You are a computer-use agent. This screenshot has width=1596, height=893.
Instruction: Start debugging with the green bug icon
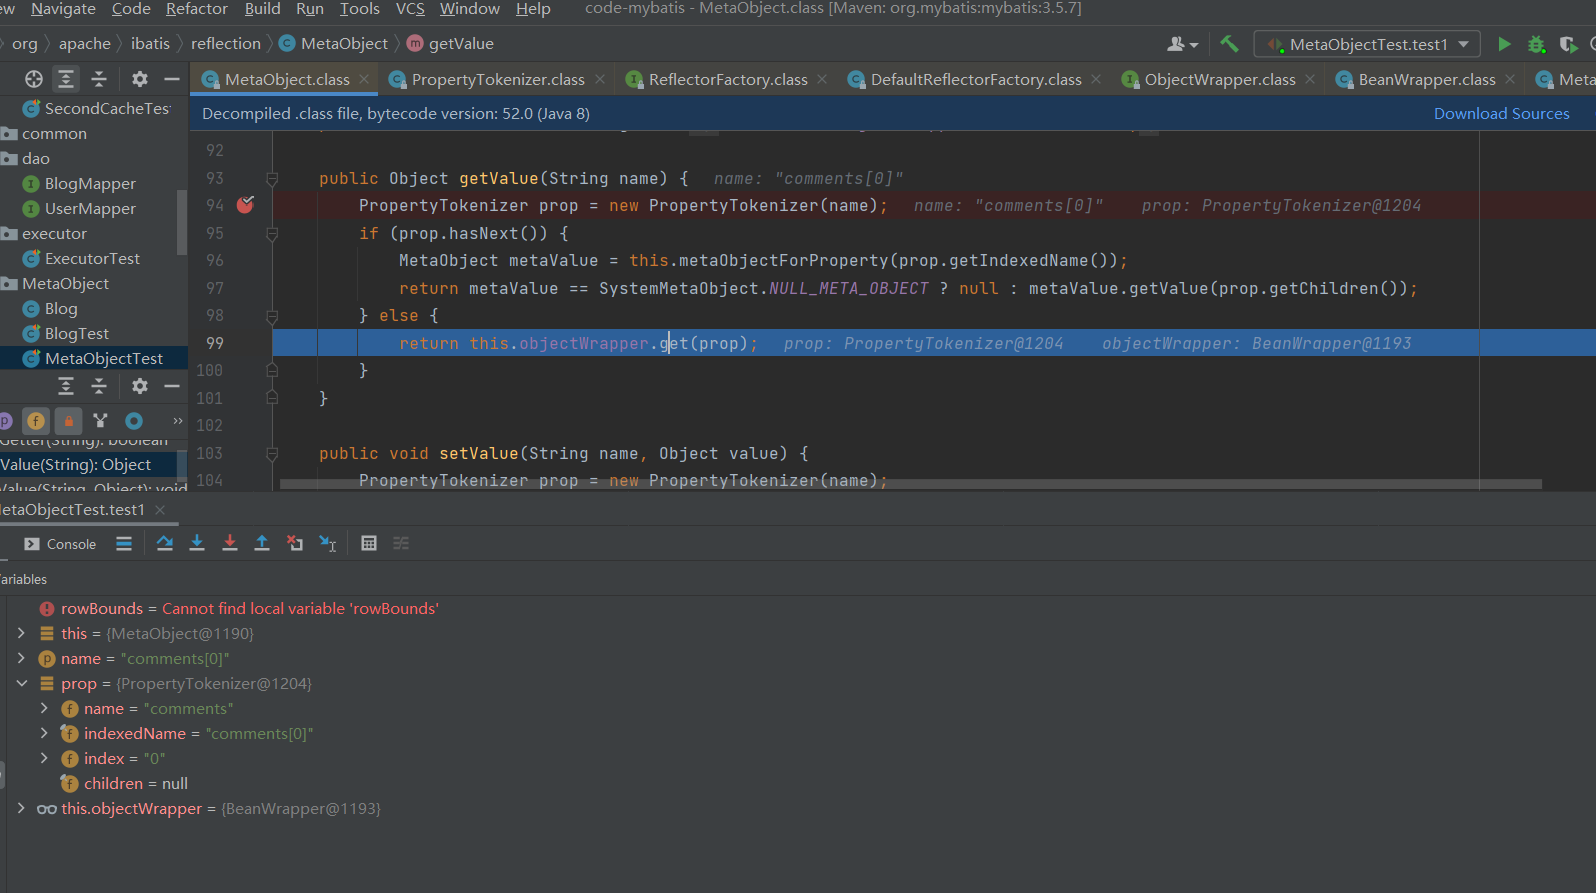click(x=1537, y=44)
